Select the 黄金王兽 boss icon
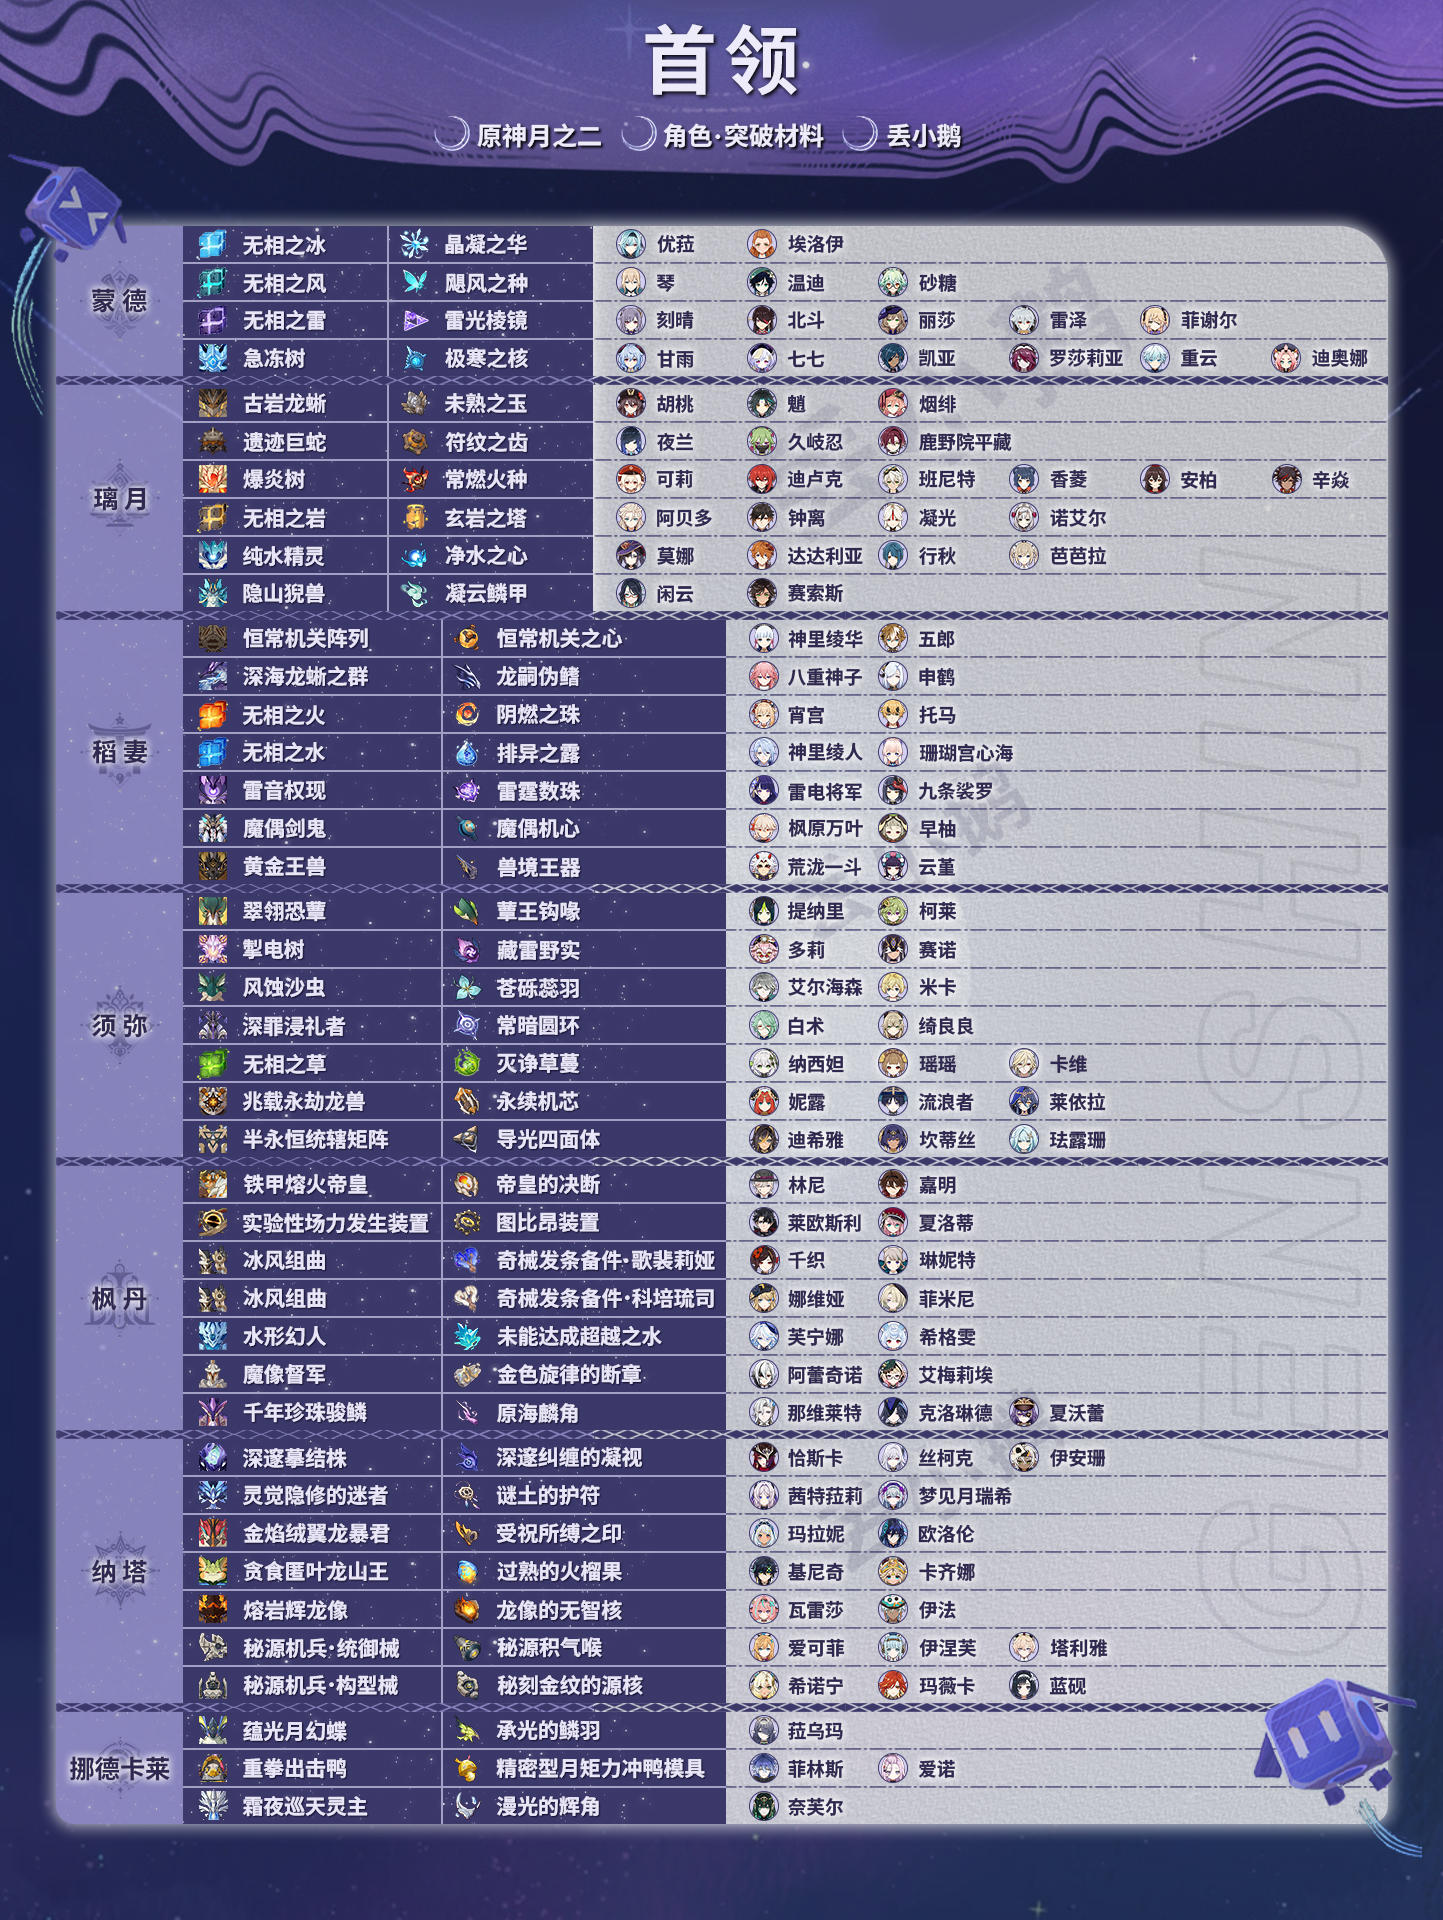Image resolution: width=1443 pixels, height=1920 pixels. (x=212, y=867)
